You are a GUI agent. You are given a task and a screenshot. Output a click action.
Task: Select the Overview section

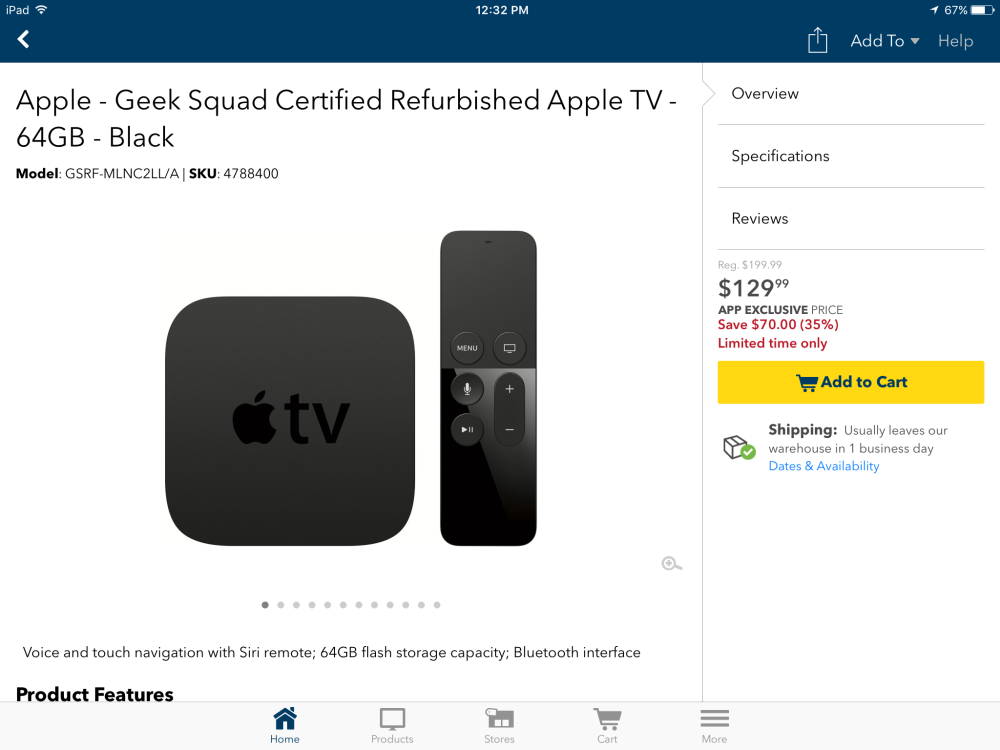pos(765,94)
